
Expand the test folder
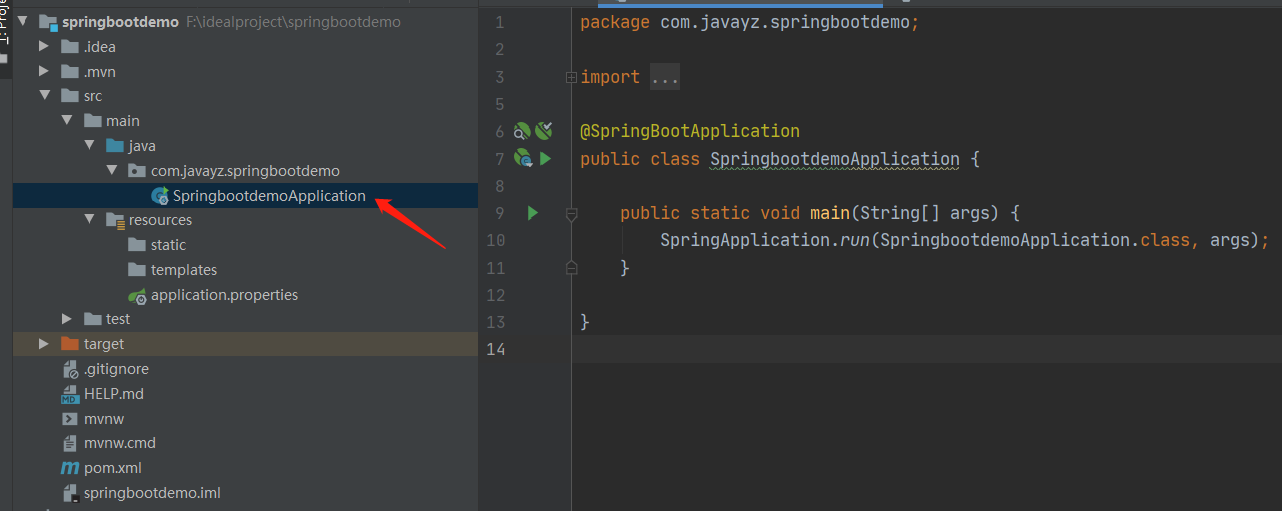click(66, 319)
